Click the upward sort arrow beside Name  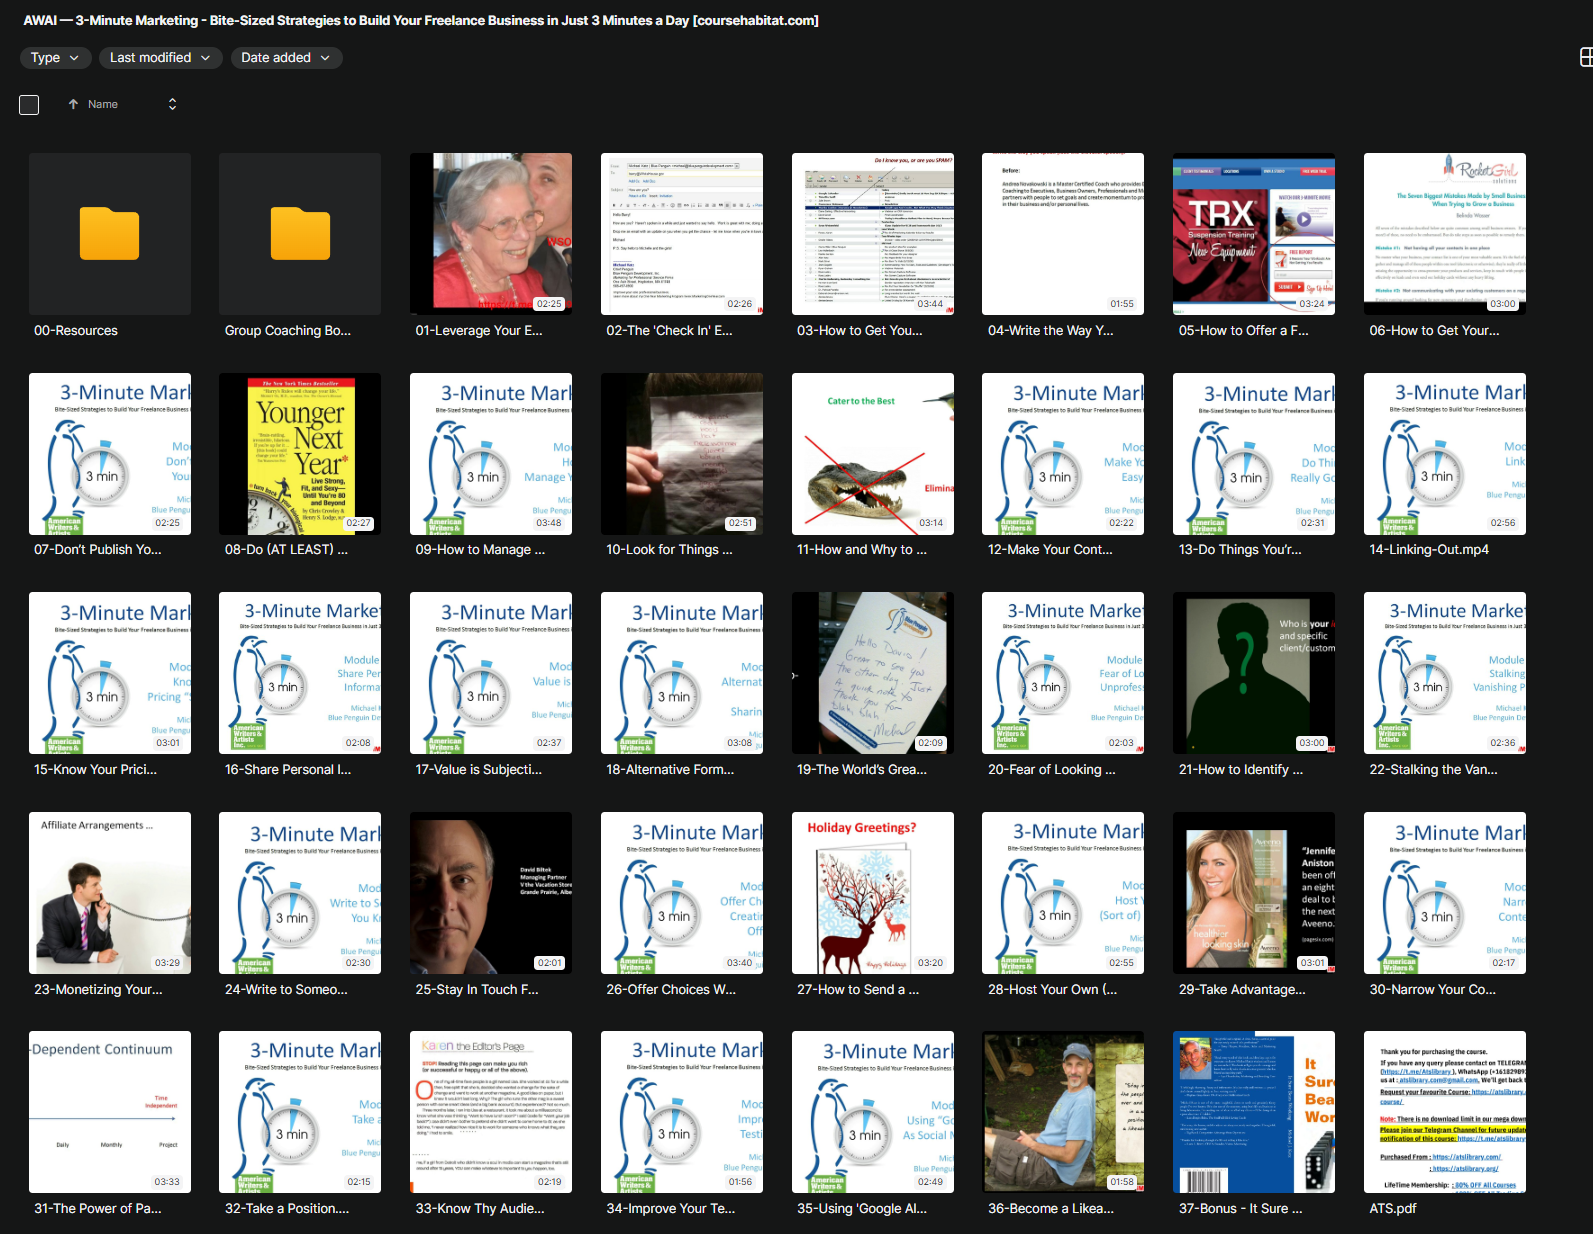(73, 104)
